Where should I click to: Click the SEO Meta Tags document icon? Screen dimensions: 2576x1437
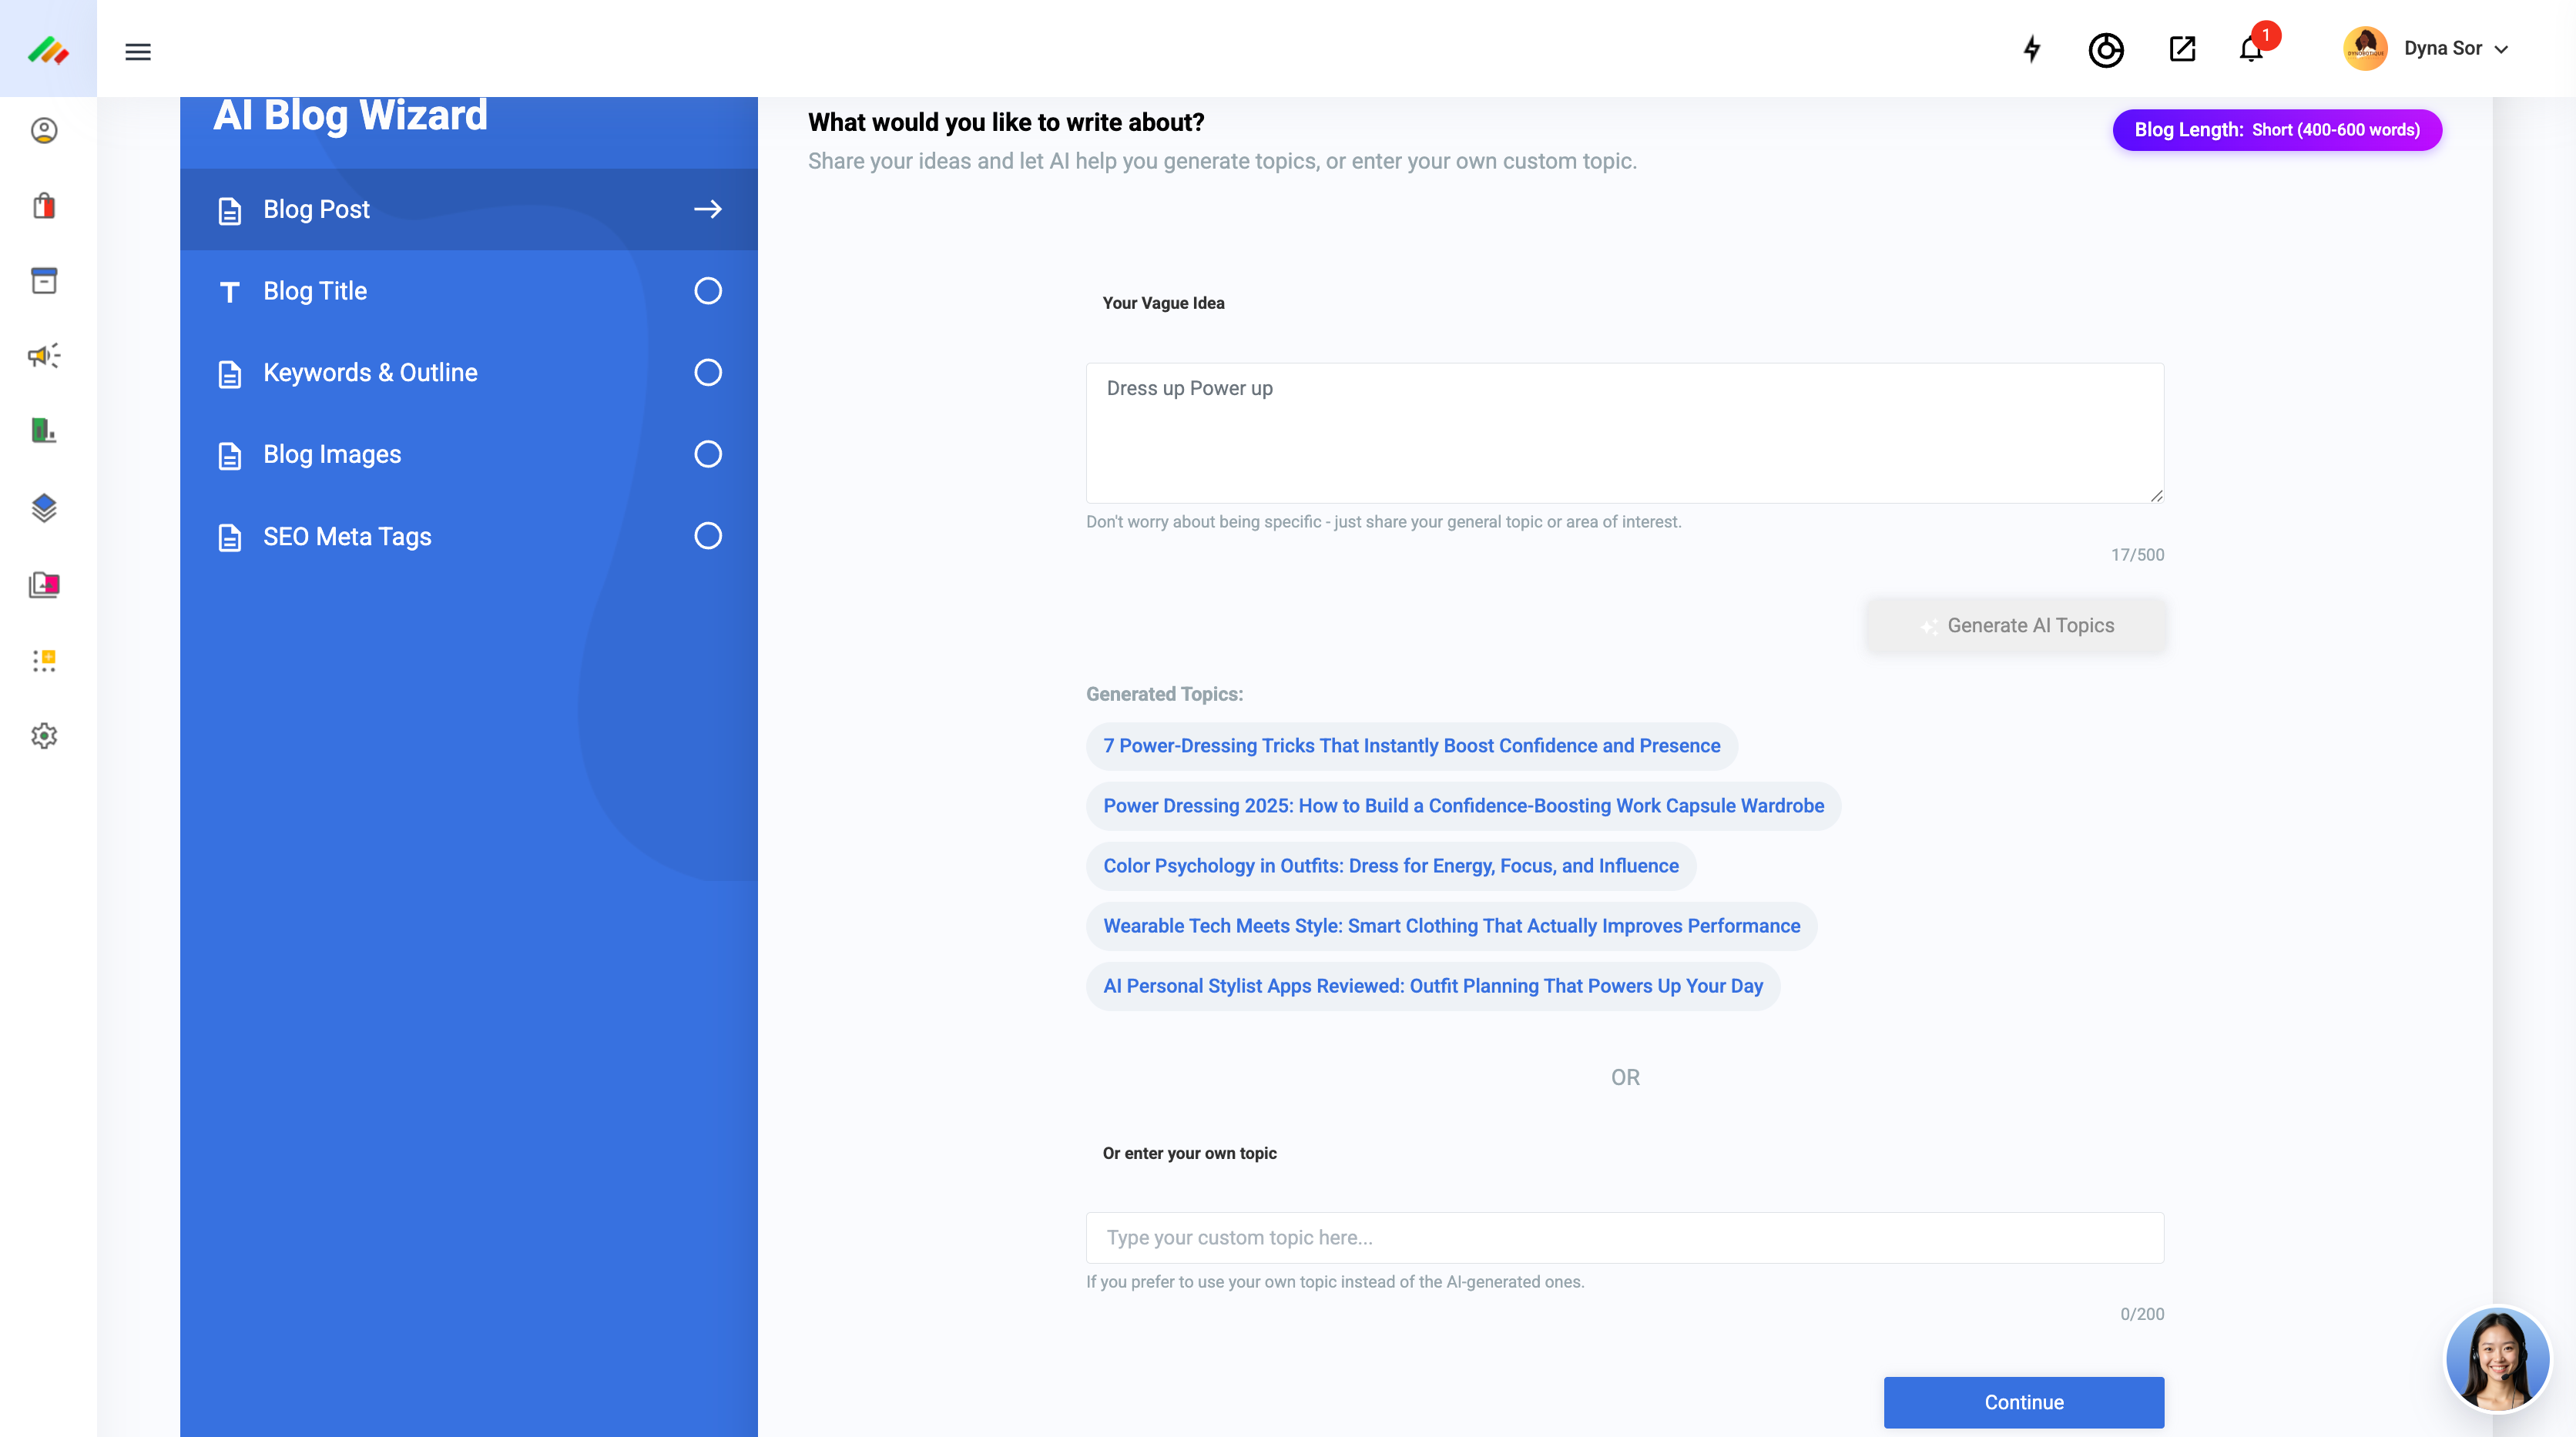click(230, 538)
